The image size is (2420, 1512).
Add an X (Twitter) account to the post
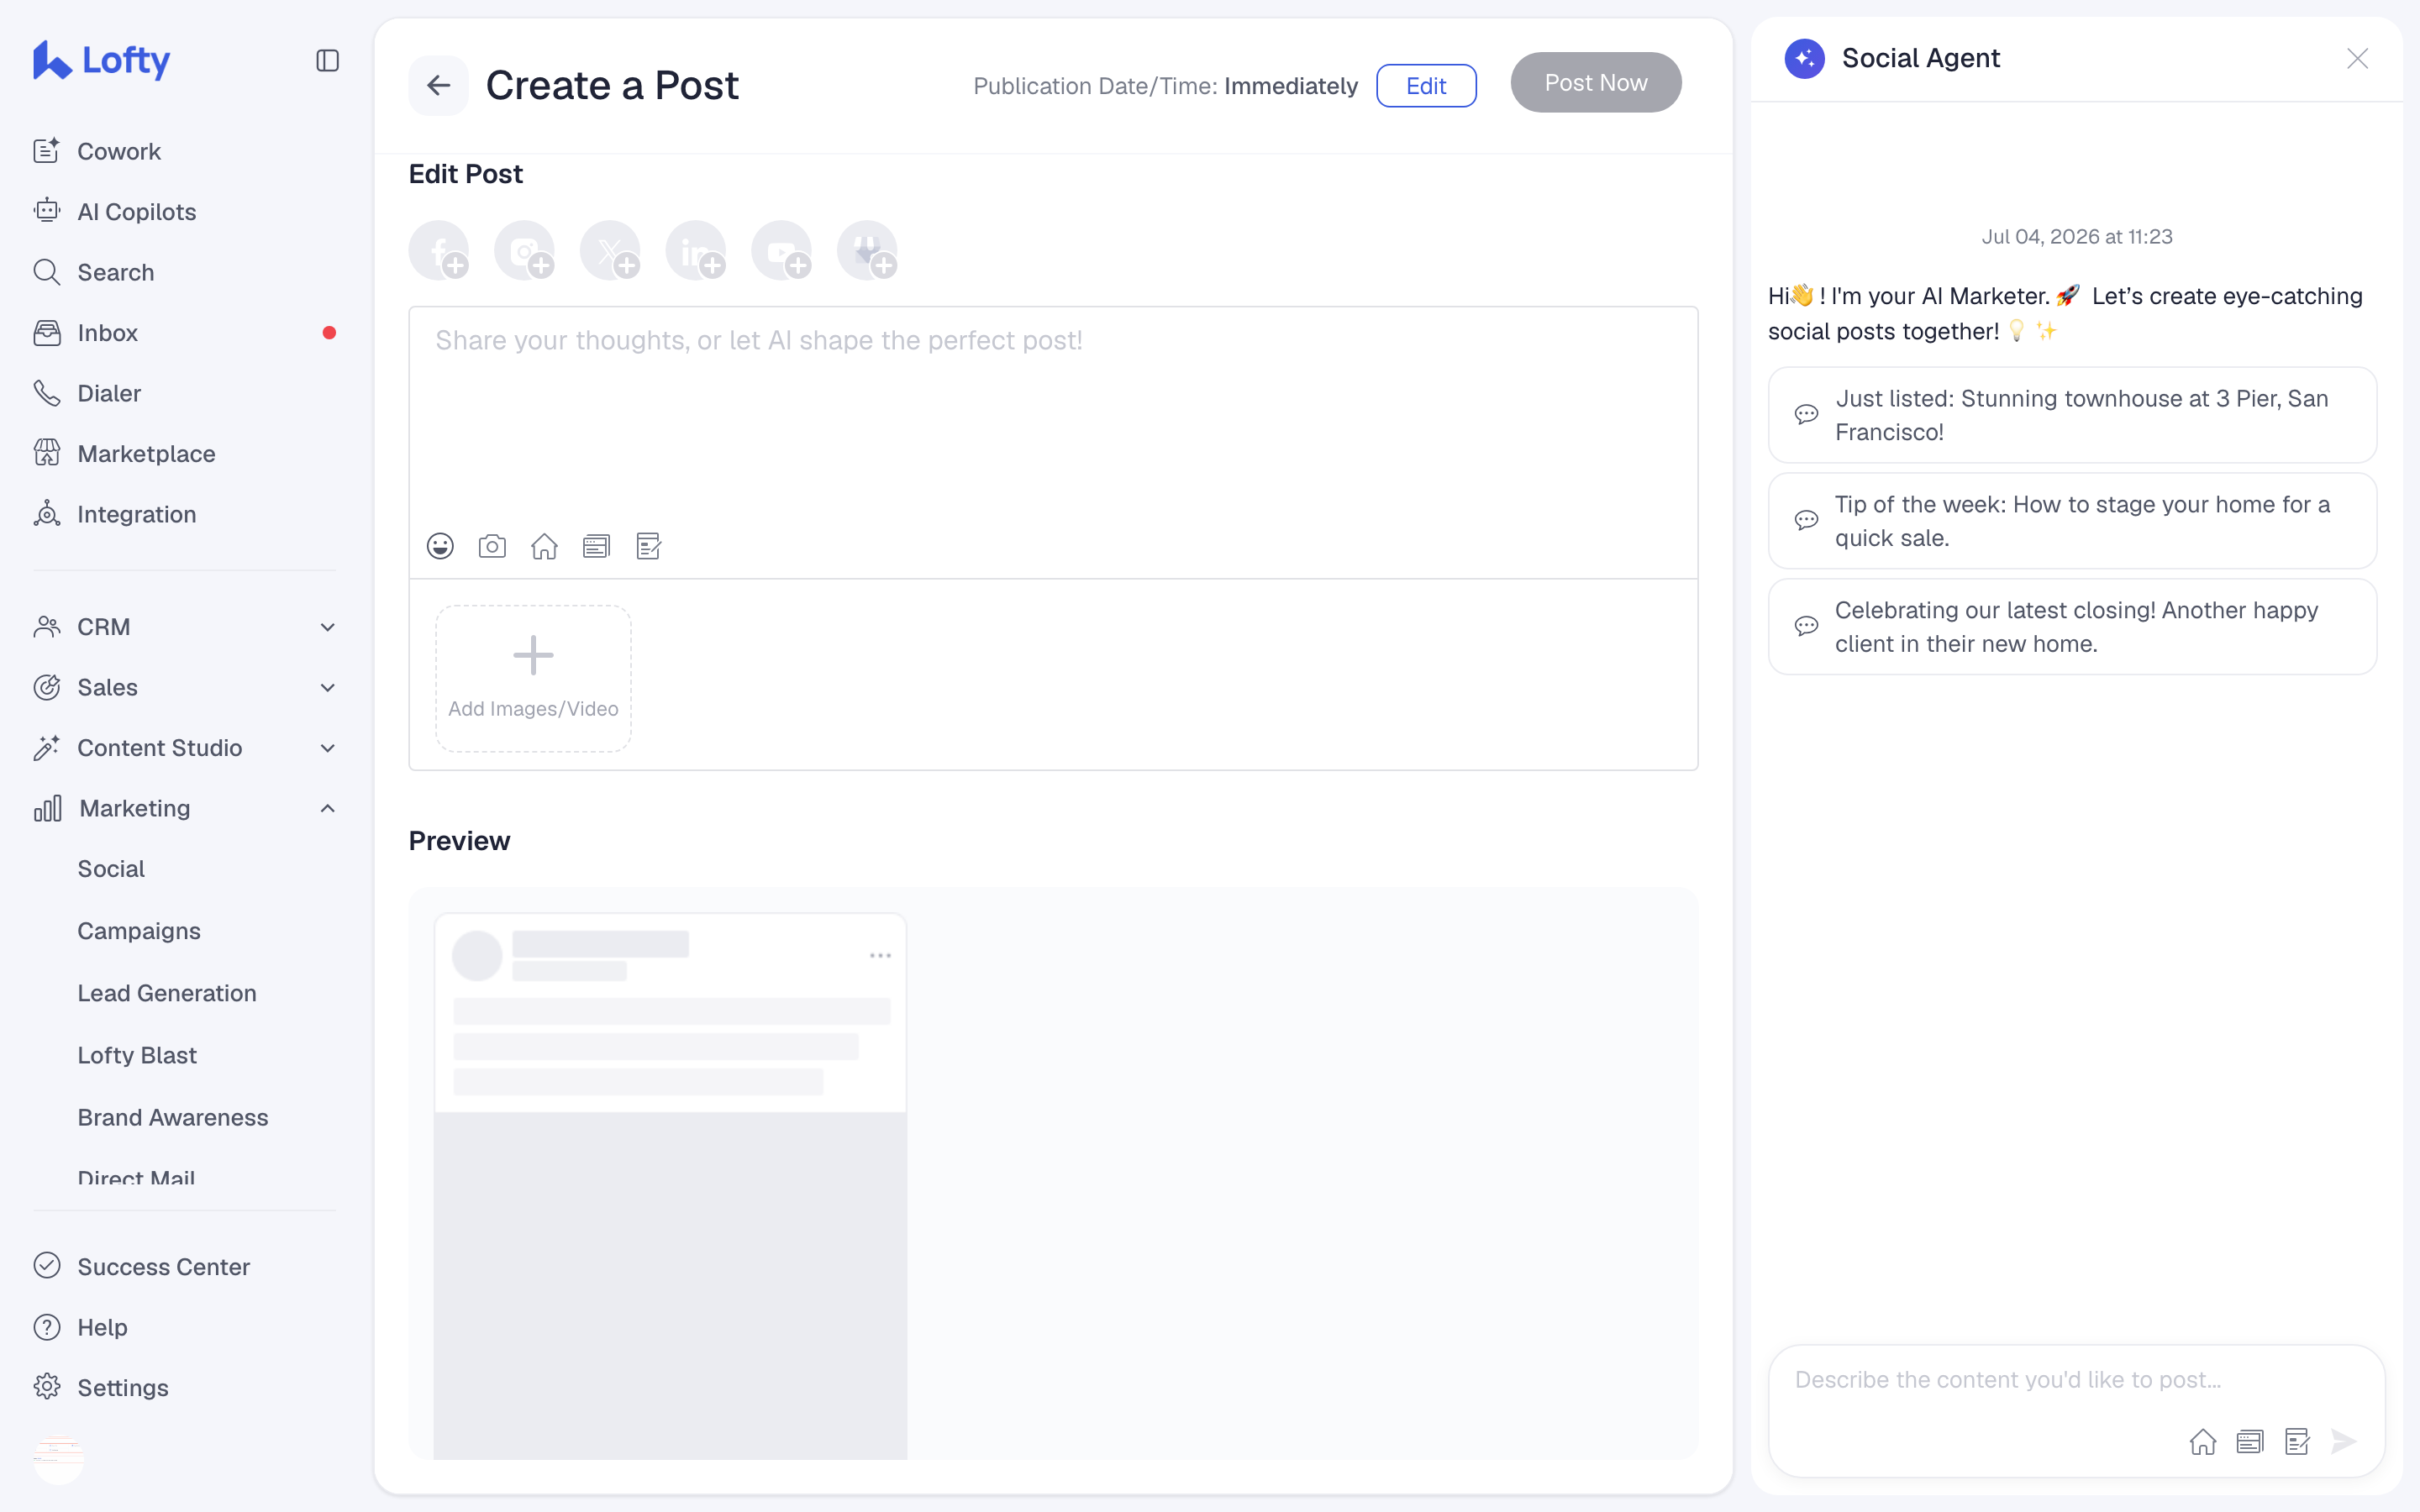point(610,250)
